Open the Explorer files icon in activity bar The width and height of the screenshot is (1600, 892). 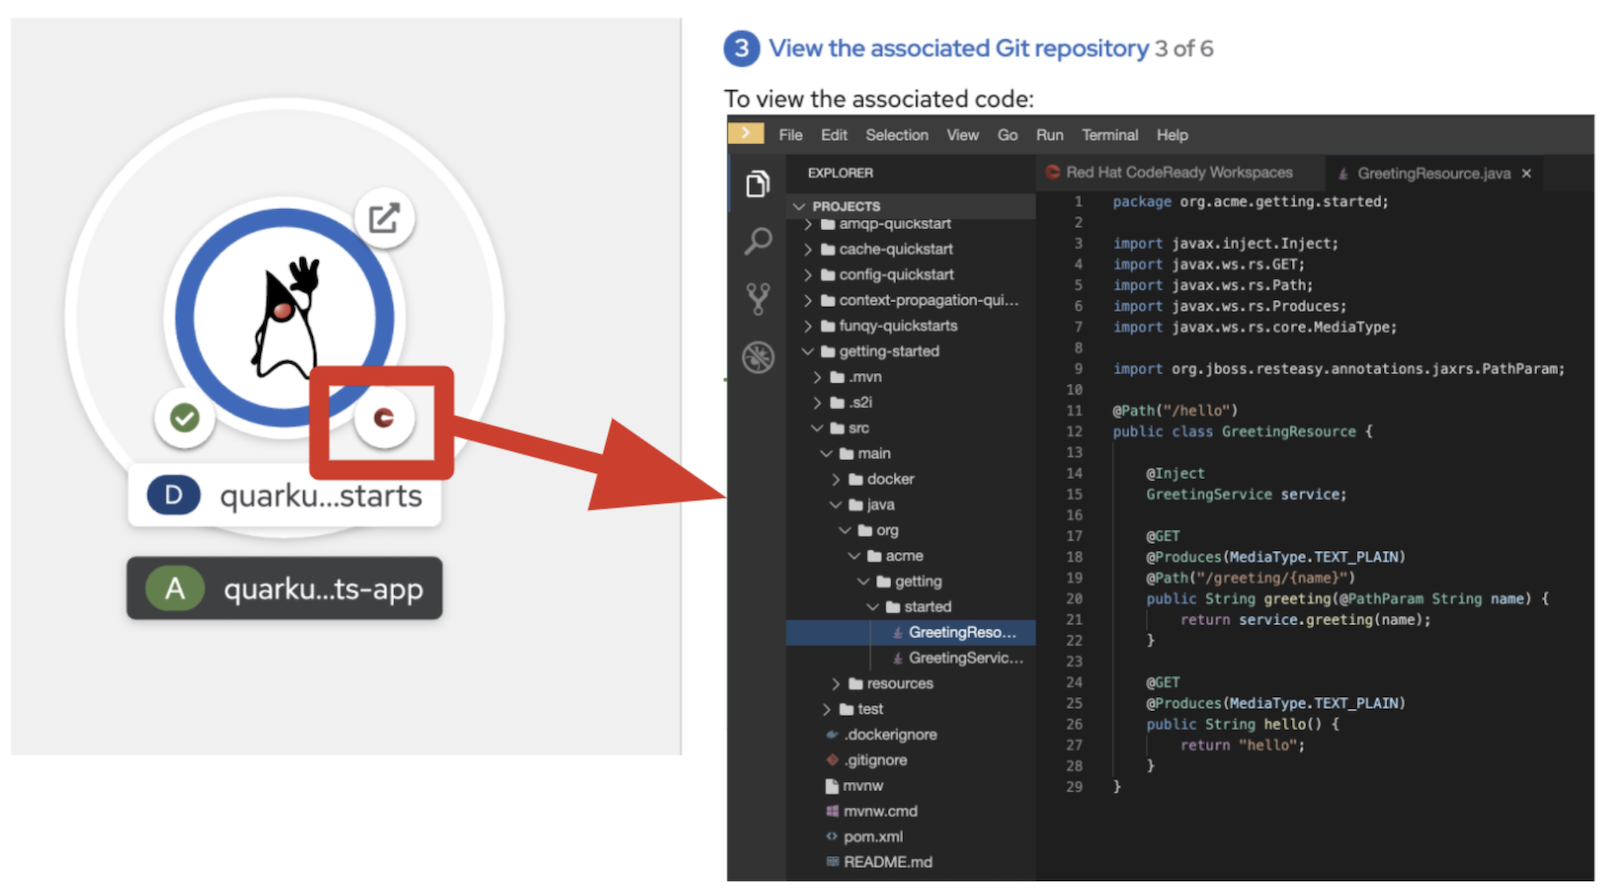(x=758, y=184)
